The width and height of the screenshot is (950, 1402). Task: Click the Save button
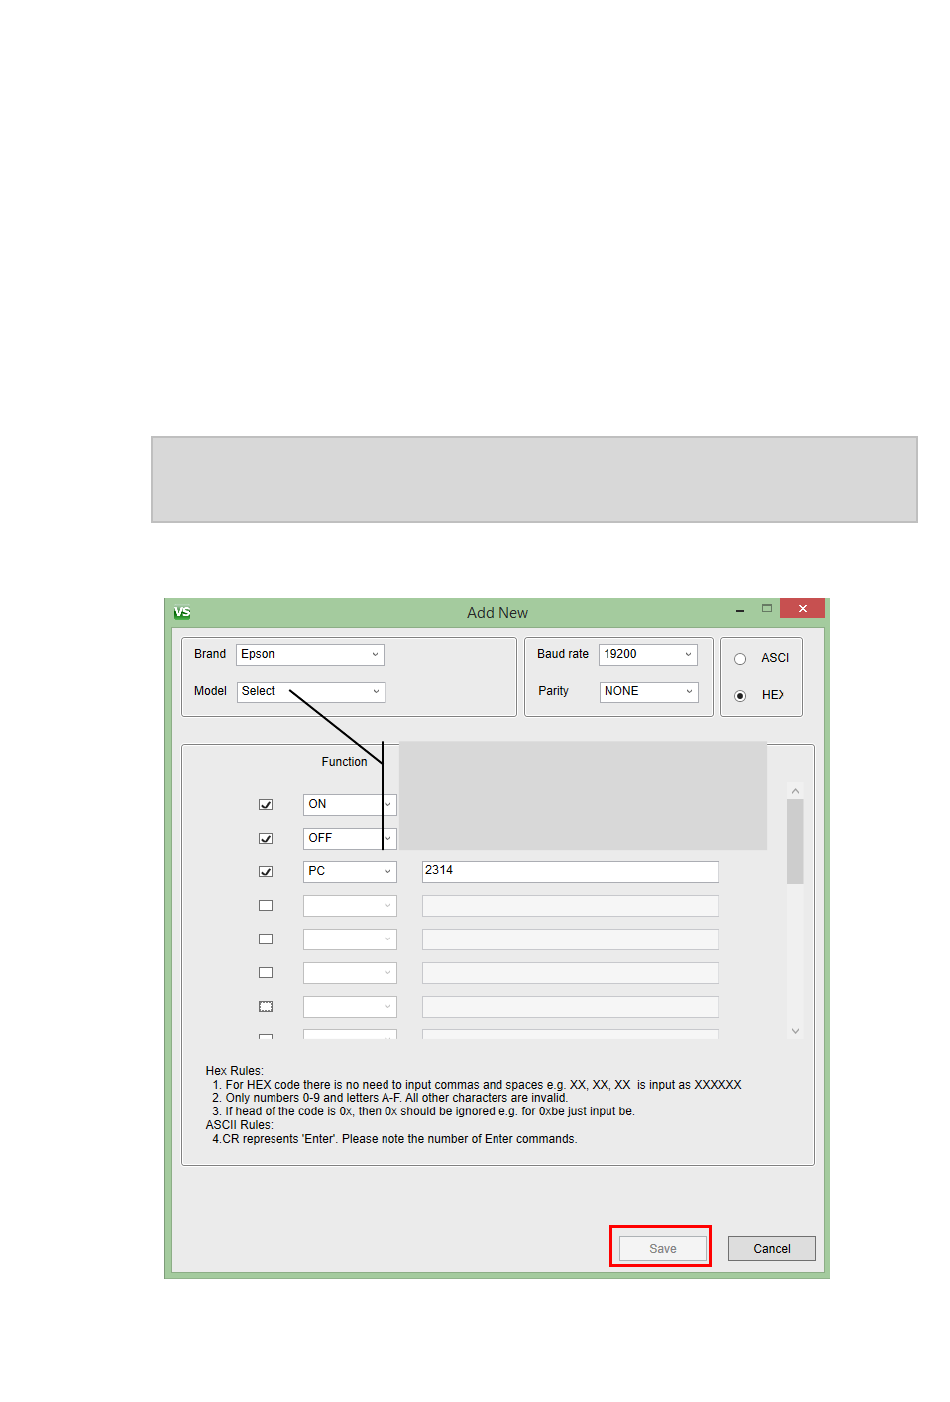coord(663,1248)
